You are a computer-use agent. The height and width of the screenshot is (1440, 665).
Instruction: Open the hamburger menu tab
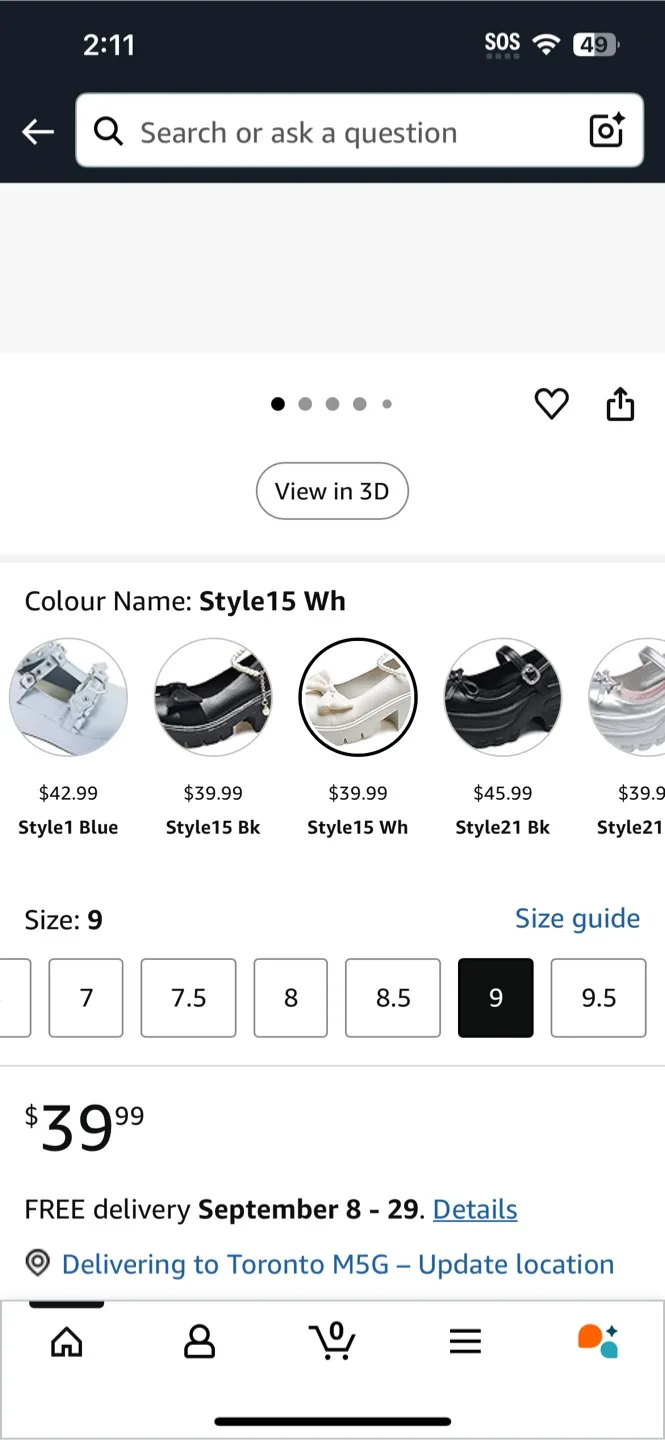pos(465,1341)
